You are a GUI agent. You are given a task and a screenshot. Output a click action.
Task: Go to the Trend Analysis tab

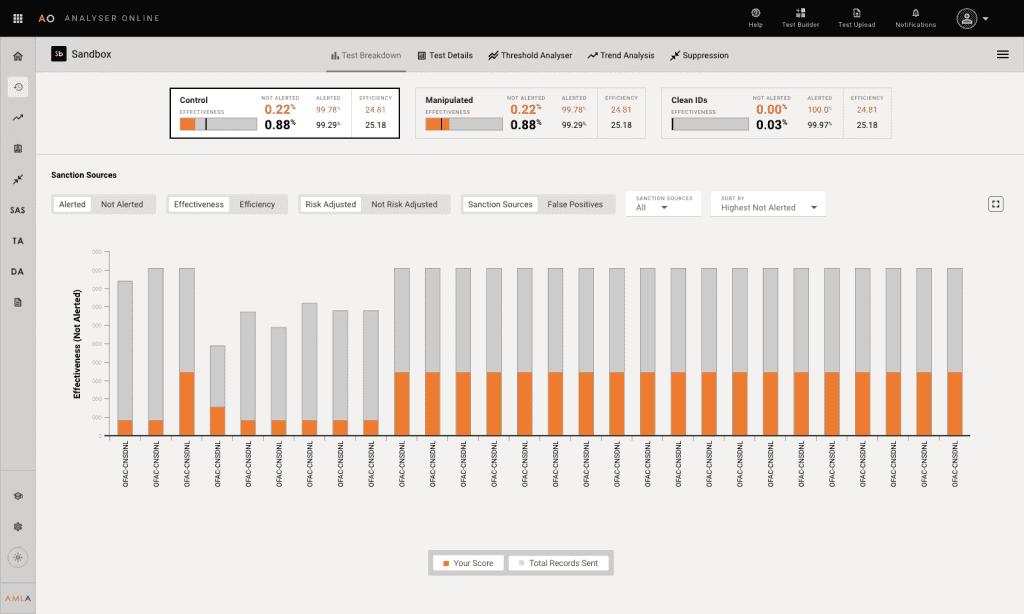[620, 55]
